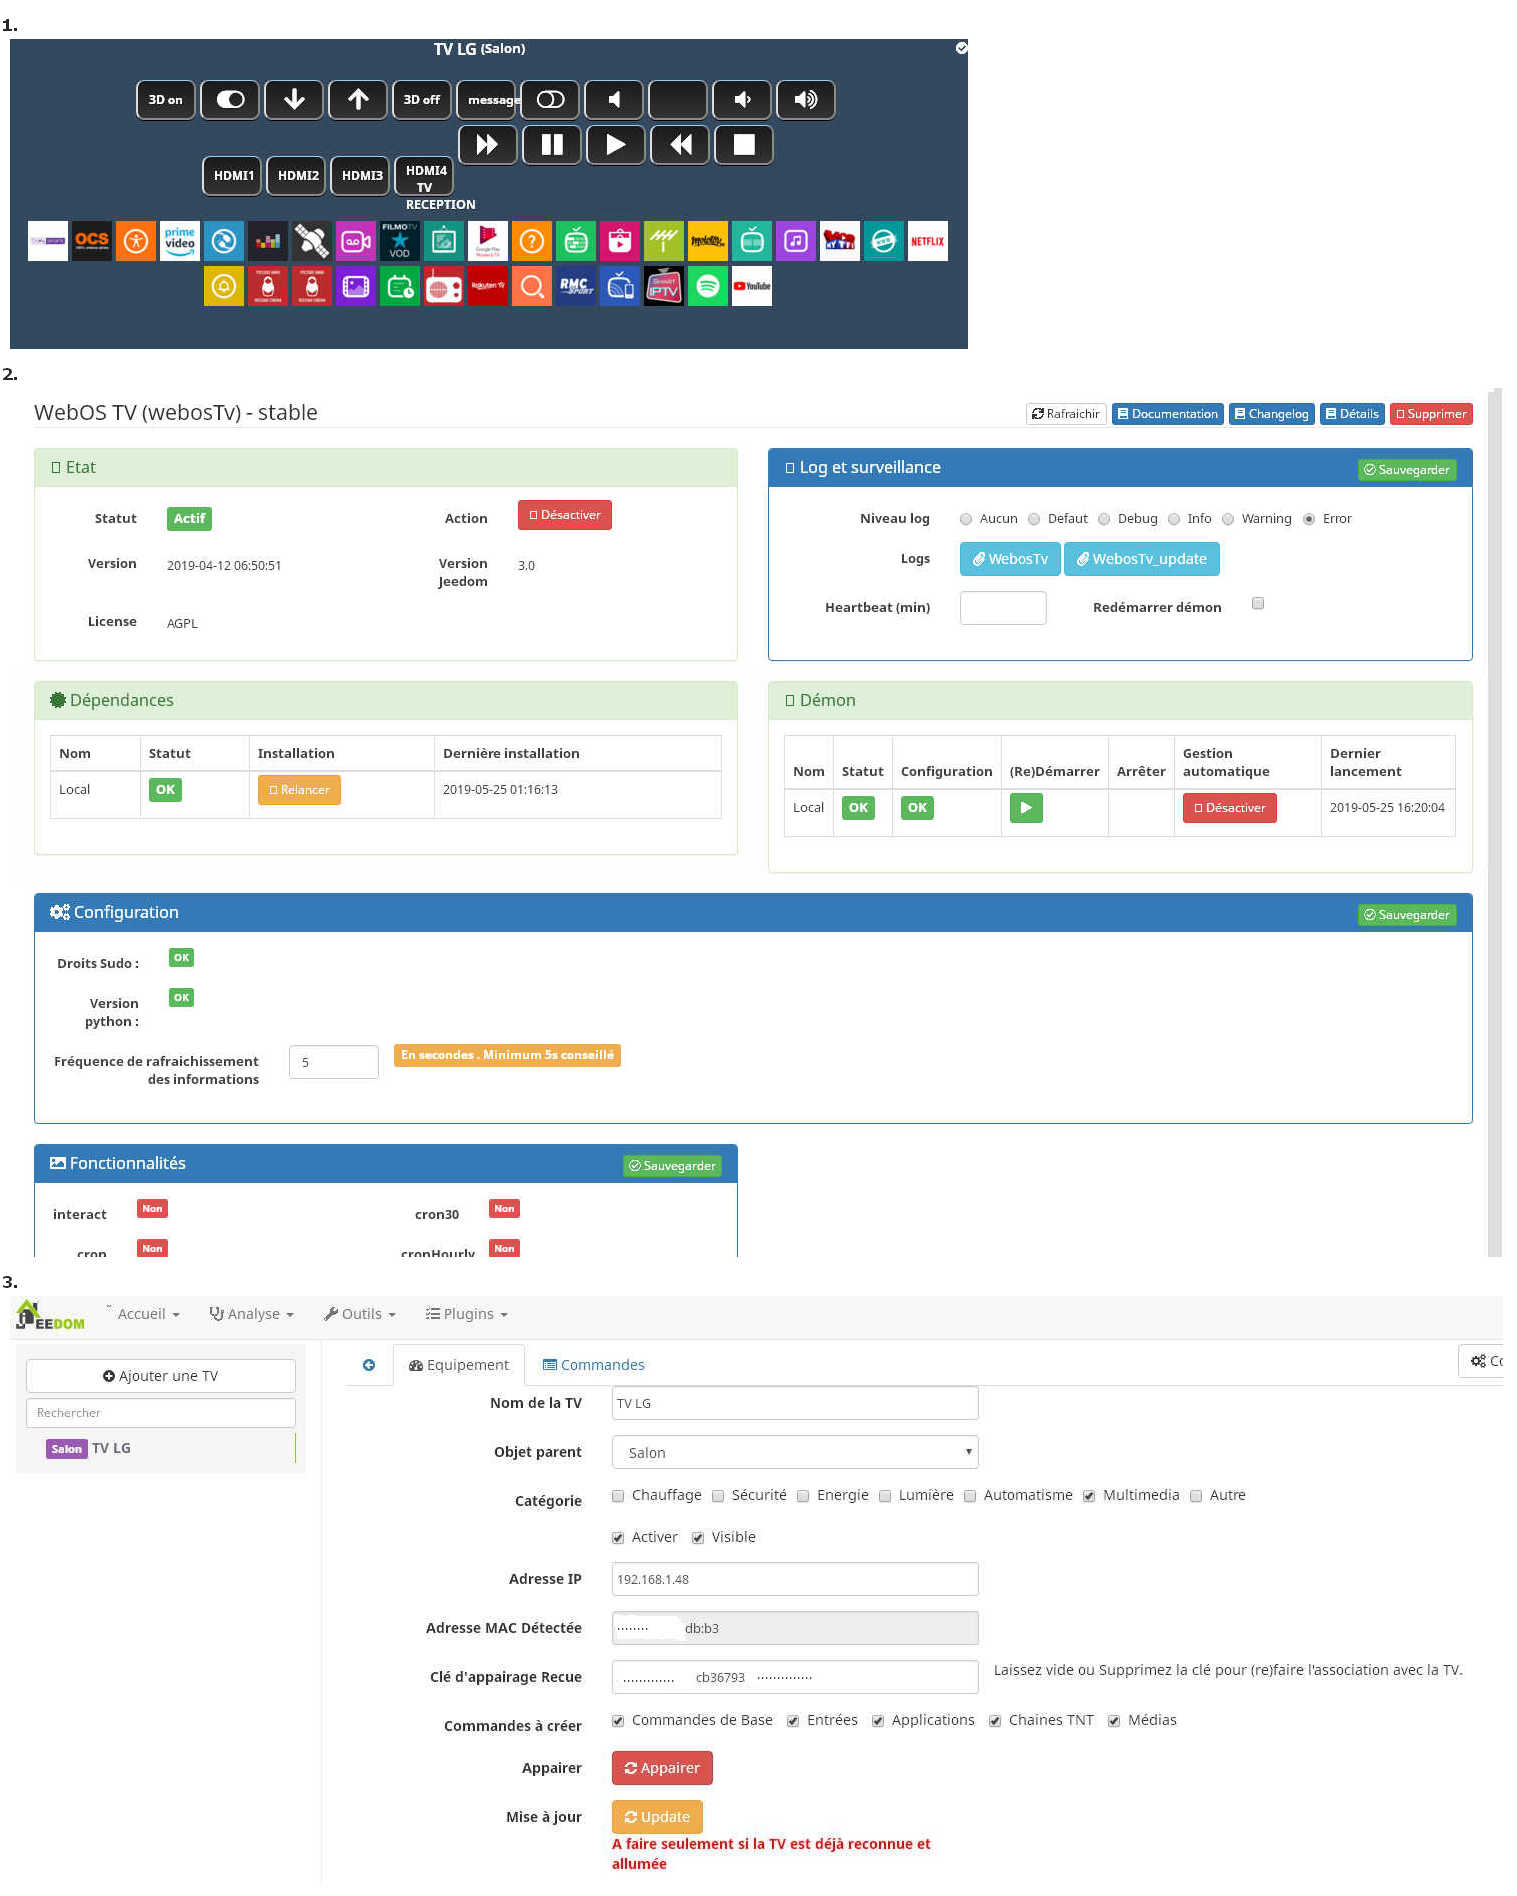Image resolution: width=1517 pixels, height=1896 pixels.
Task: Click the down arrow button in TV widget
Action: (x=294, y=100)
